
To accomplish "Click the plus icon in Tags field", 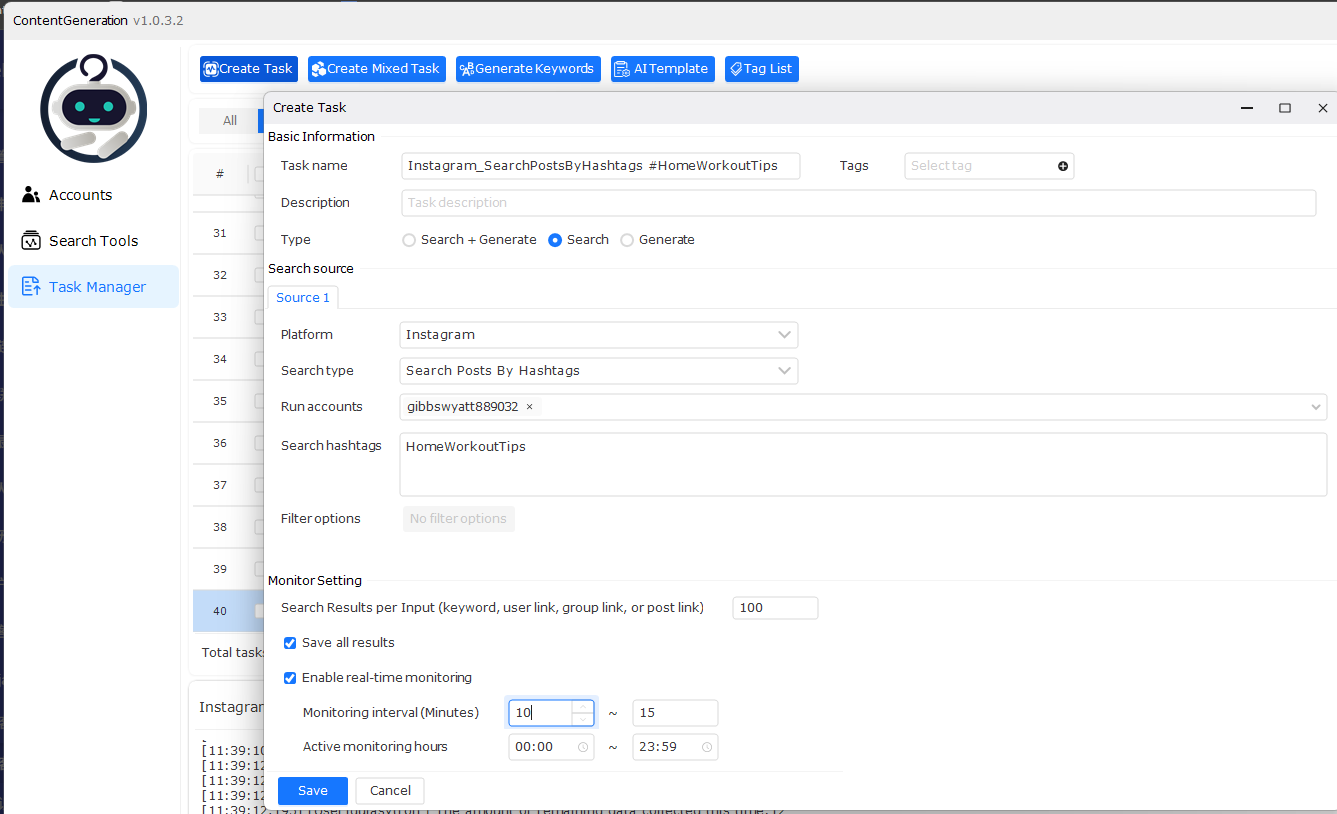I will coord(1062,166).
